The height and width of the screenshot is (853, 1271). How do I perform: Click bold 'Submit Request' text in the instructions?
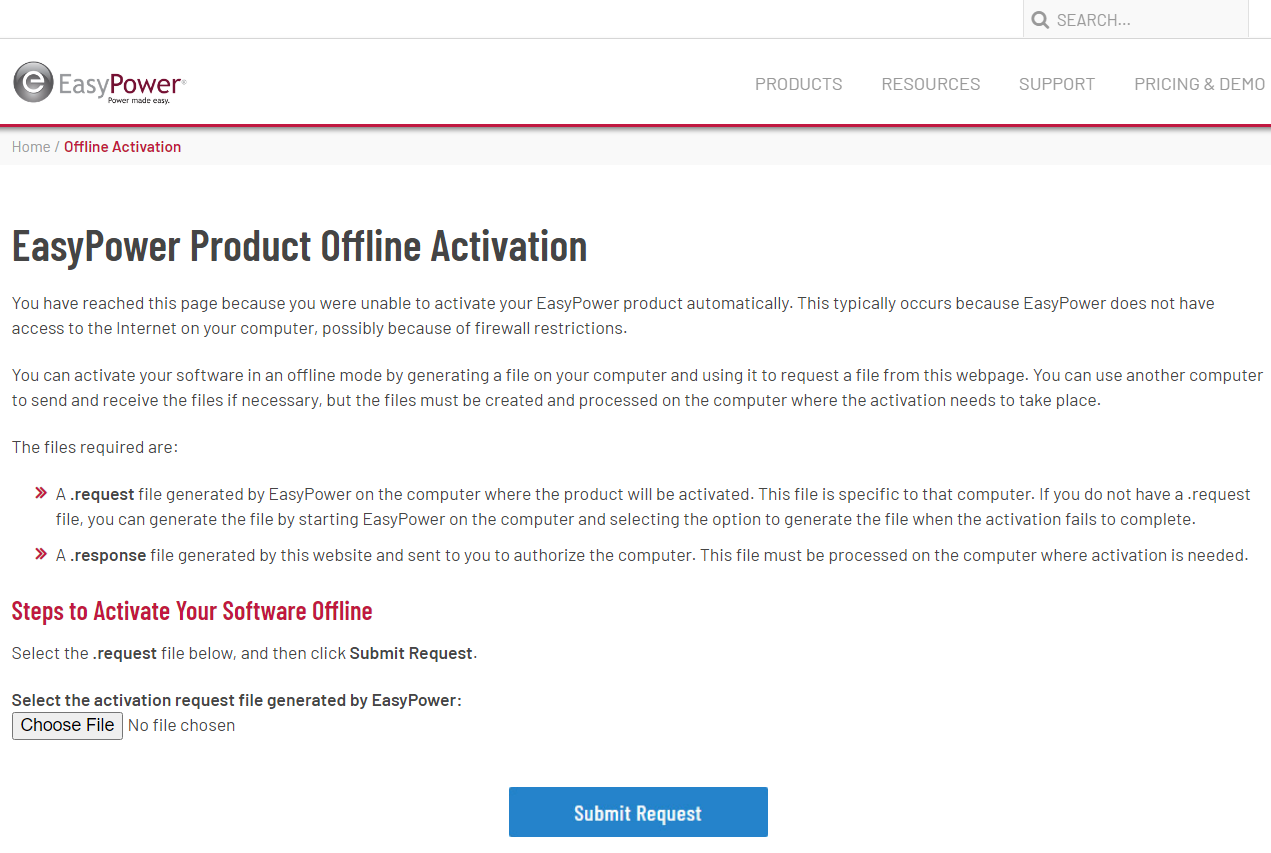pos(410,654)
